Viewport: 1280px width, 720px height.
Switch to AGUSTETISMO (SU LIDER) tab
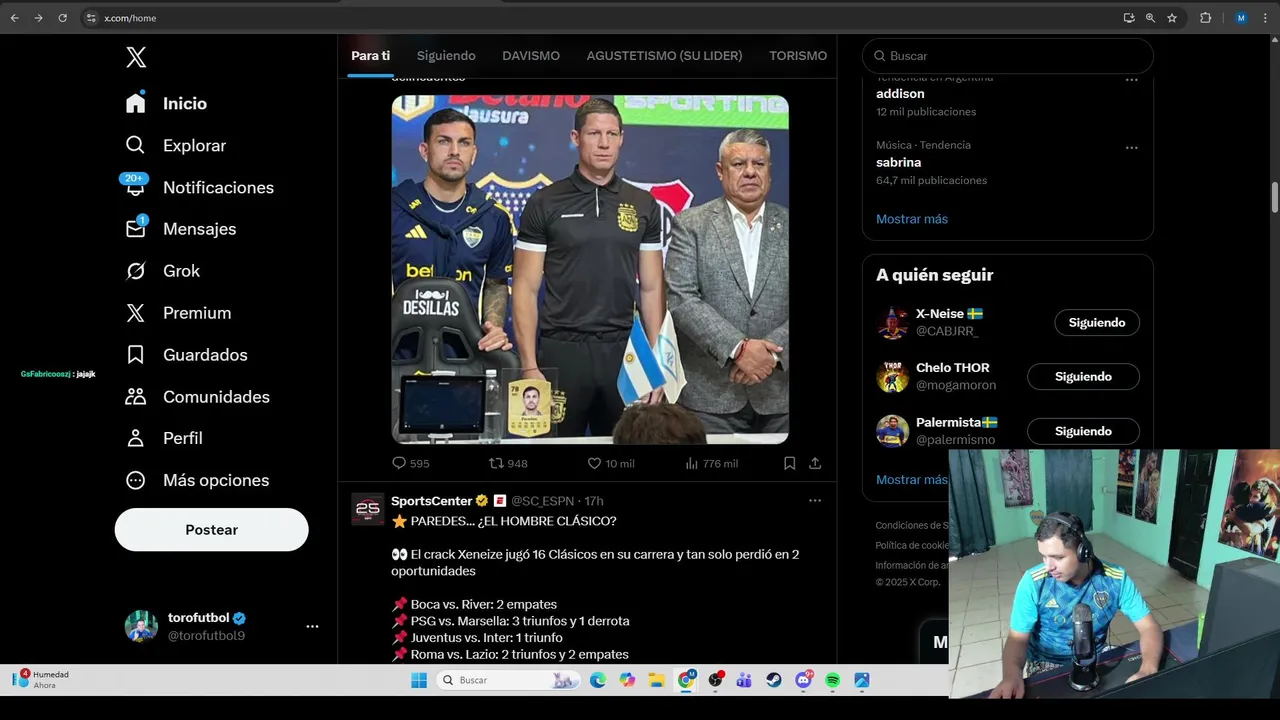pyautogui.click(x=664, y=56)
